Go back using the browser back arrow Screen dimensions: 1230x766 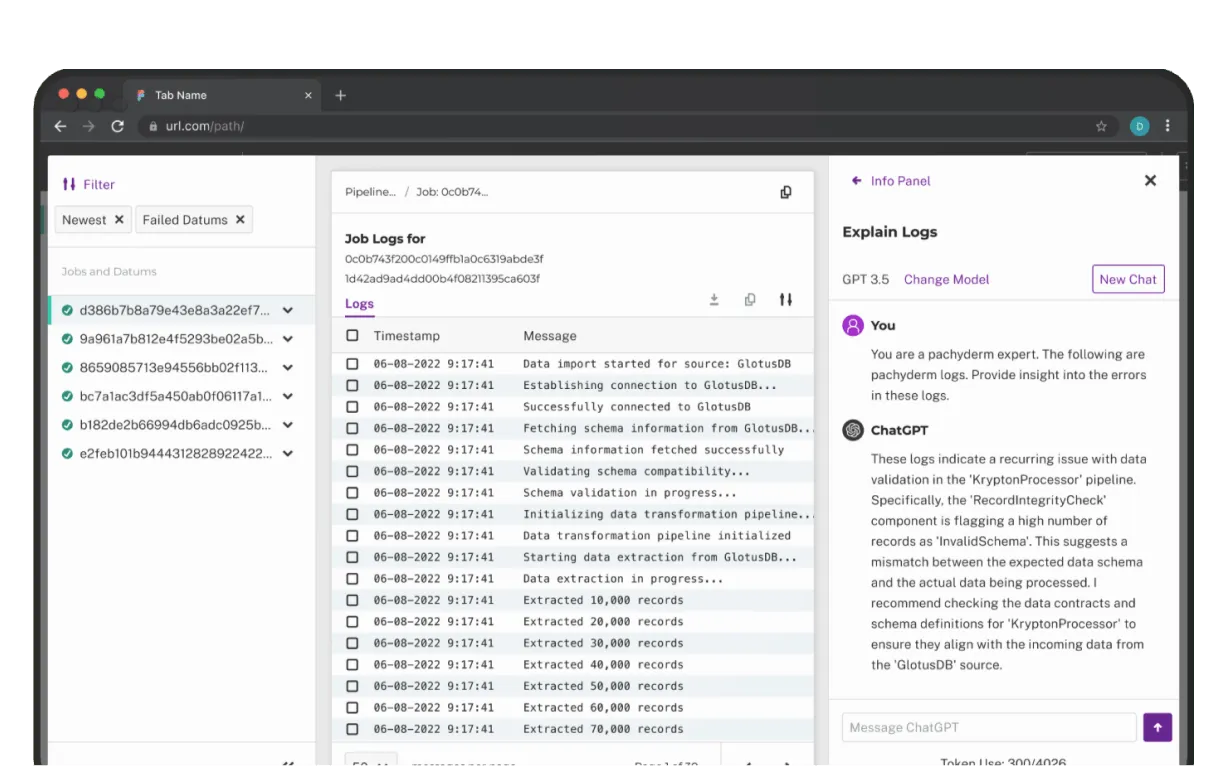[x=60, y=126]
